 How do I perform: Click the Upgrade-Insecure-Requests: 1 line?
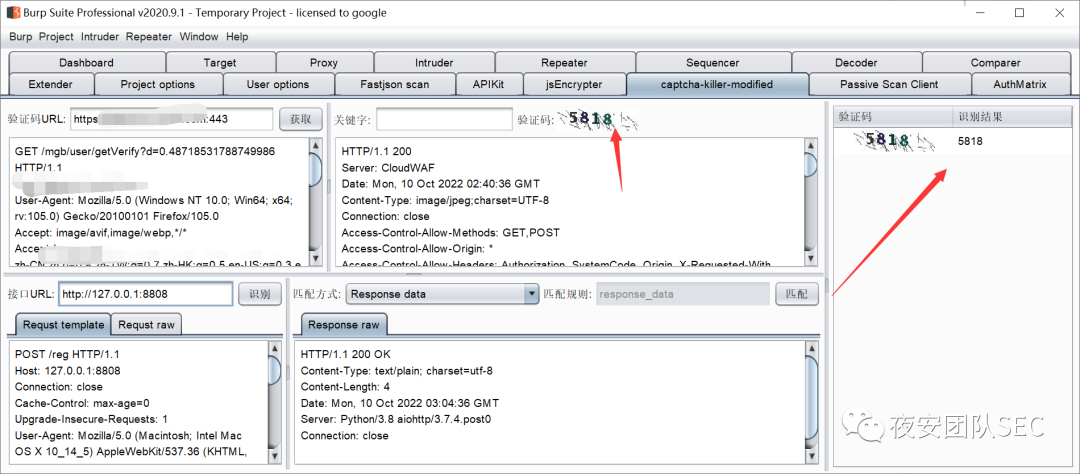[91, 419]
